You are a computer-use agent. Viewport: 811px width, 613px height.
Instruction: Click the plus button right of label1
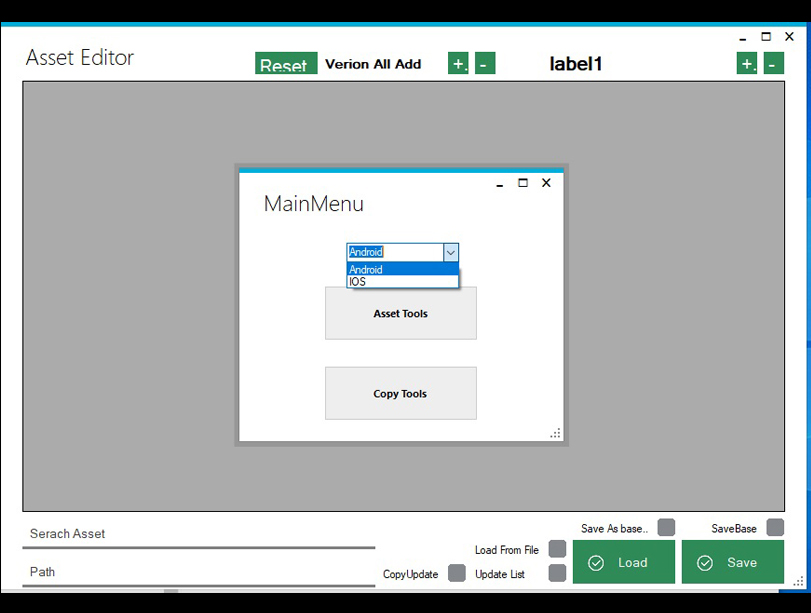[747, 64]
